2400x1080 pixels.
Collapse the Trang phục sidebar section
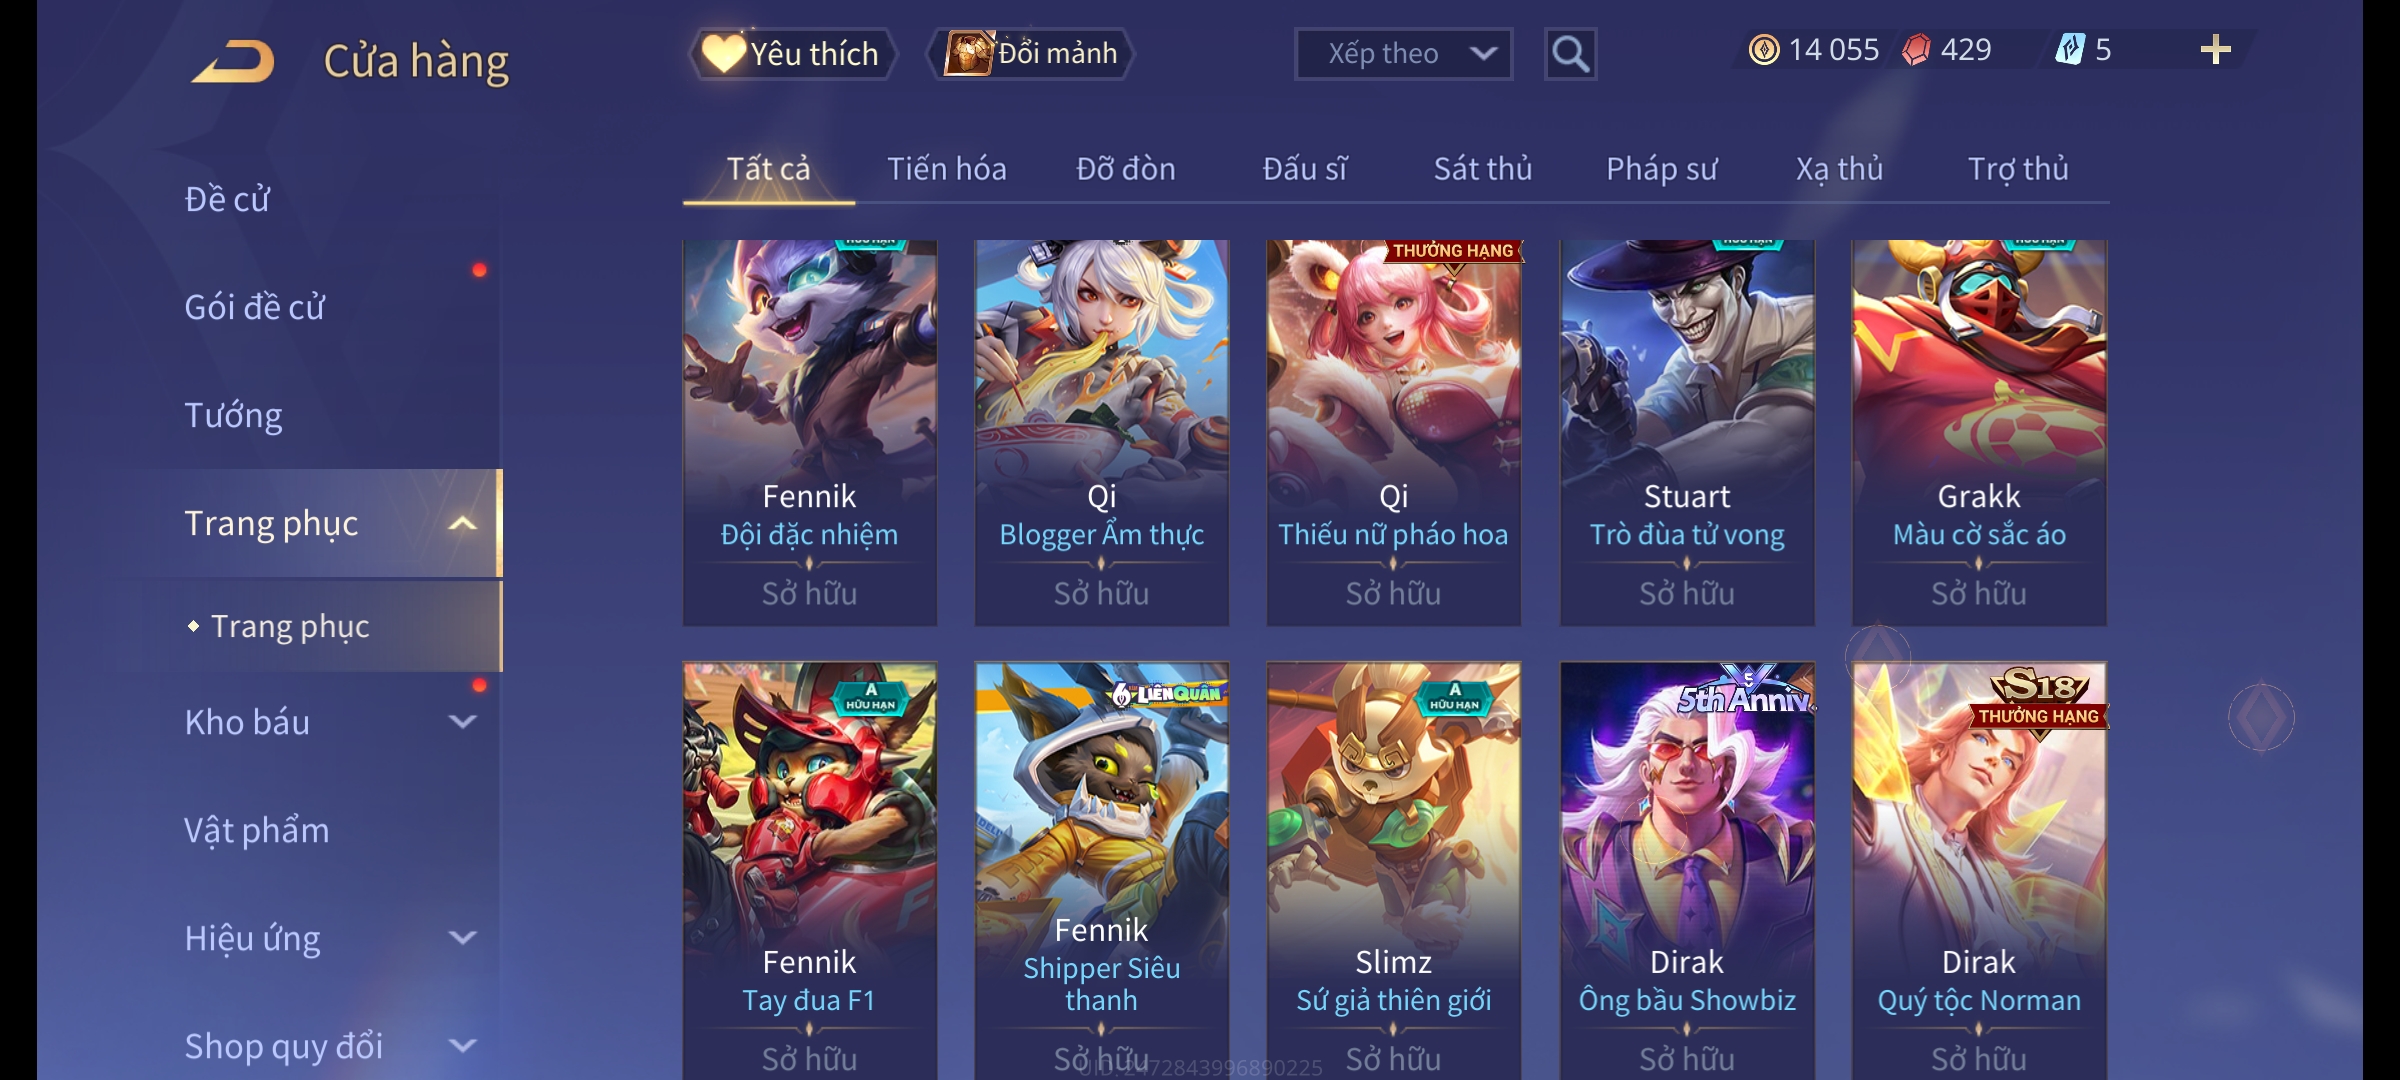(x=462, y=523)
